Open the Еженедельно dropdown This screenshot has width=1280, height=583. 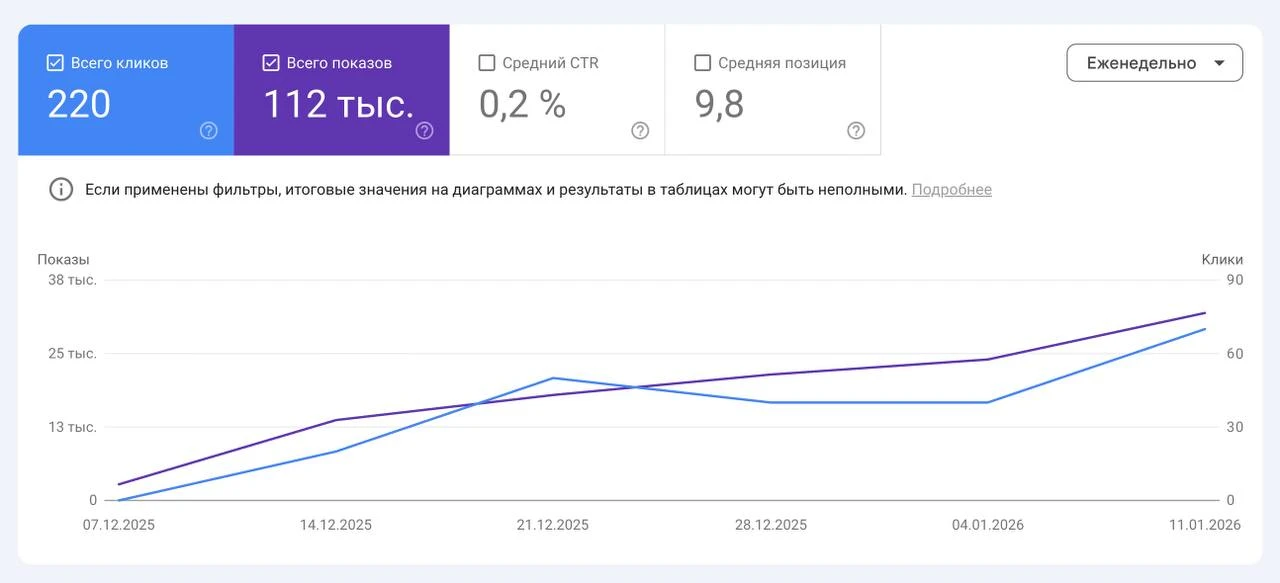(x=1154, y=62)
